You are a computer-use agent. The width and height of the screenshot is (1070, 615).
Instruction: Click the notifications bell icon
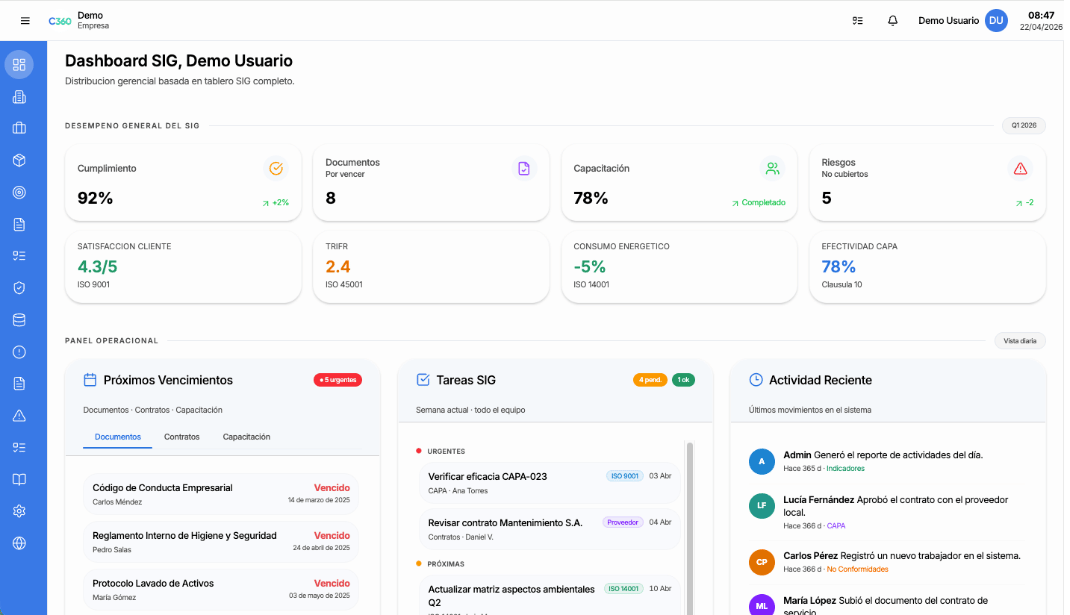point(892,21)
